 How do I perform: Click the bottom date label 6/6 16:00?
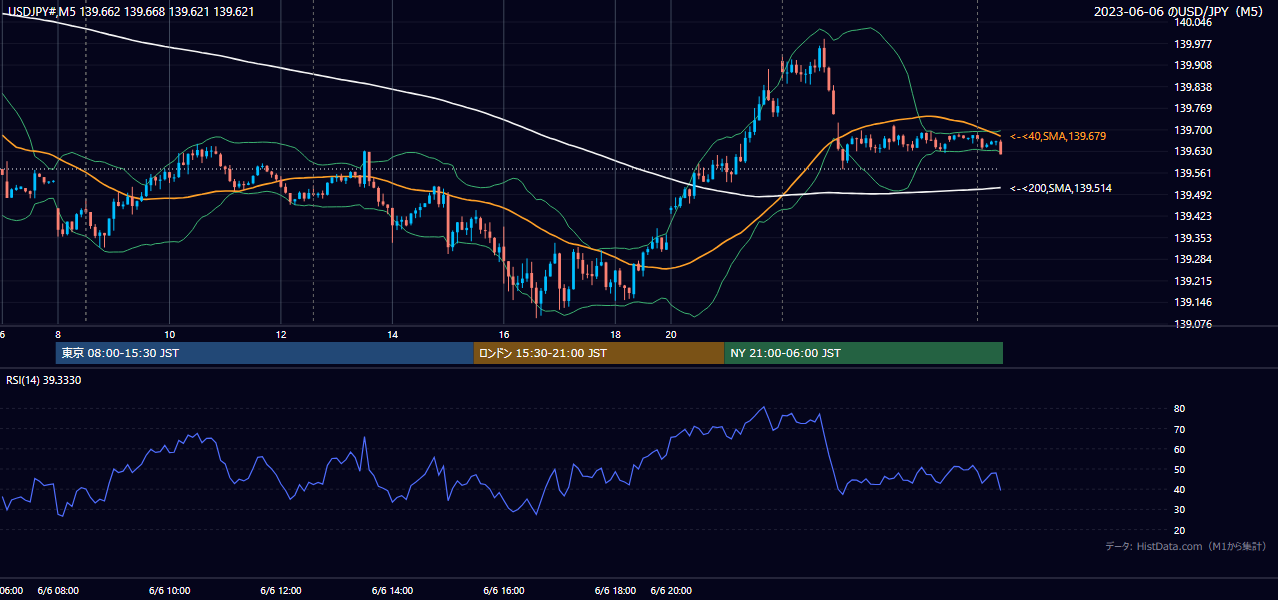point(504,591)
